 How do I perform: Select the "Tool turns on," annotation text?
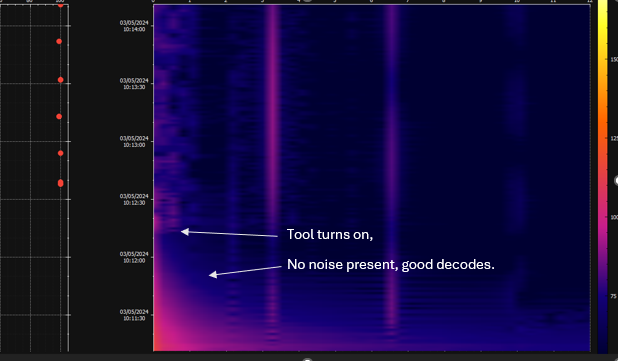coord(329,235)
